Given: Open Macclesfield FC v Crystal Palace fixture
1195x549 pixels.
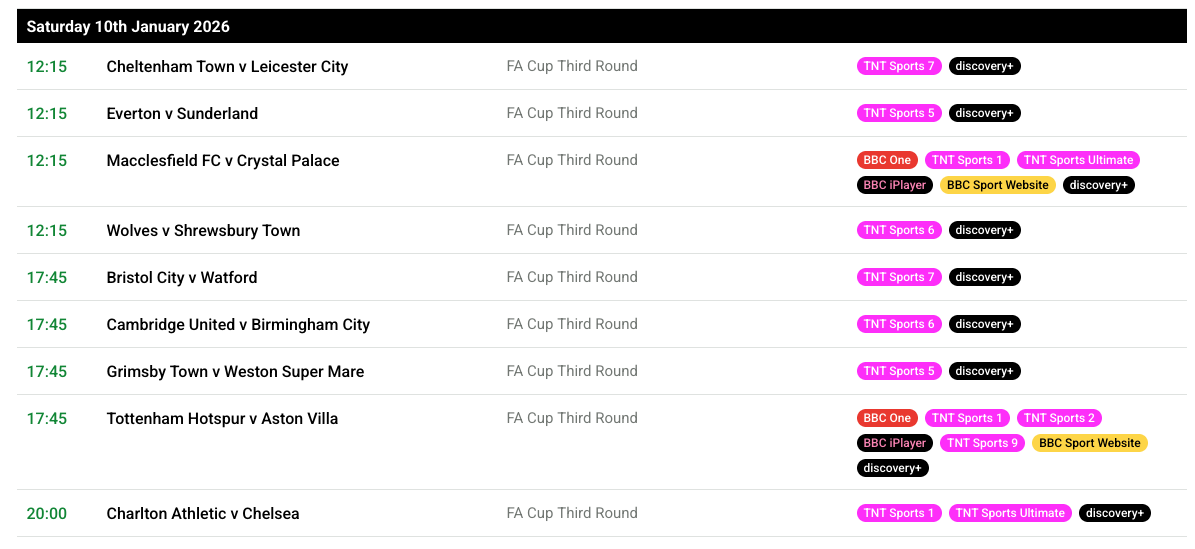Looking at the screenshot, I should (x=223, y=161).
